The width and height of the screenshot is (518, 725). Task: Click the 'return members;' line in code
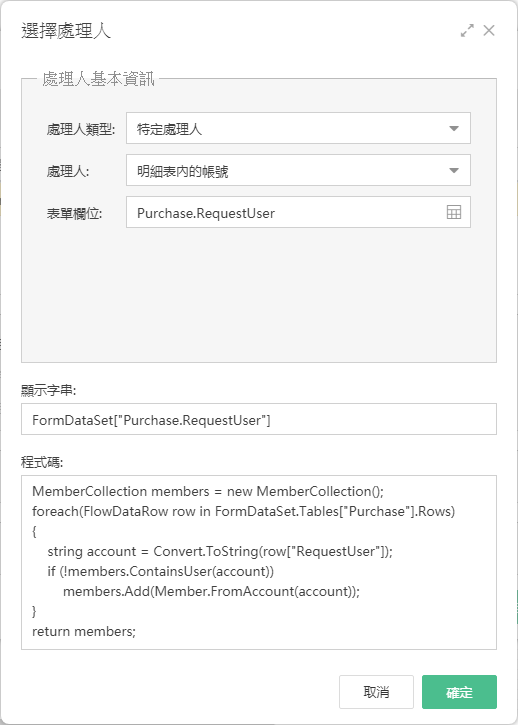click(x=84, y=631)
